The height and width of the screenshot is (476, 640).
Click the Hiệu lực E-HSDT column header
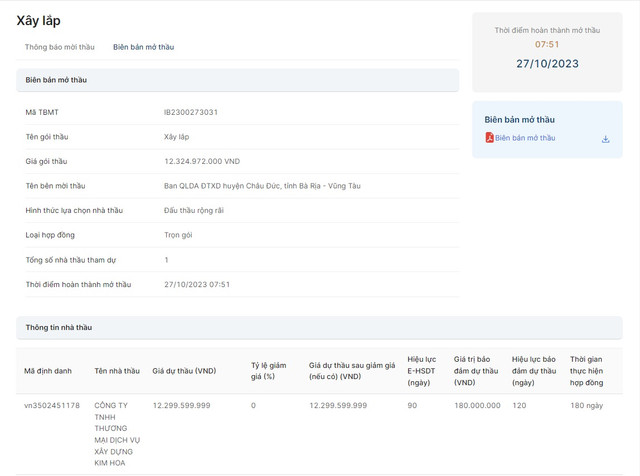(422, 371)
